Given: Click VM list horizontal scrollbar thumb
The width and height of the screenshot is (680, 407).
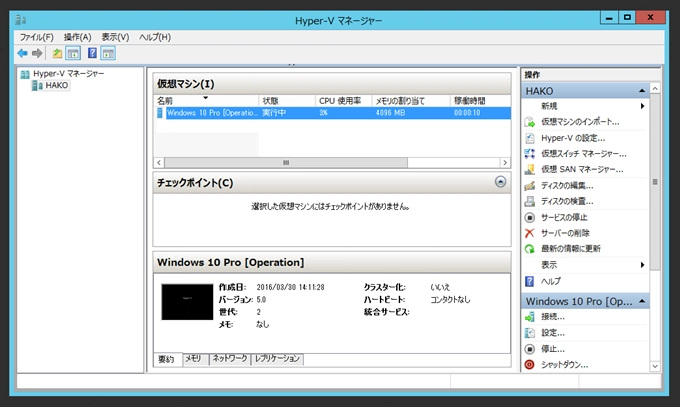Looking at the screenshot, I should click(286, 163).
